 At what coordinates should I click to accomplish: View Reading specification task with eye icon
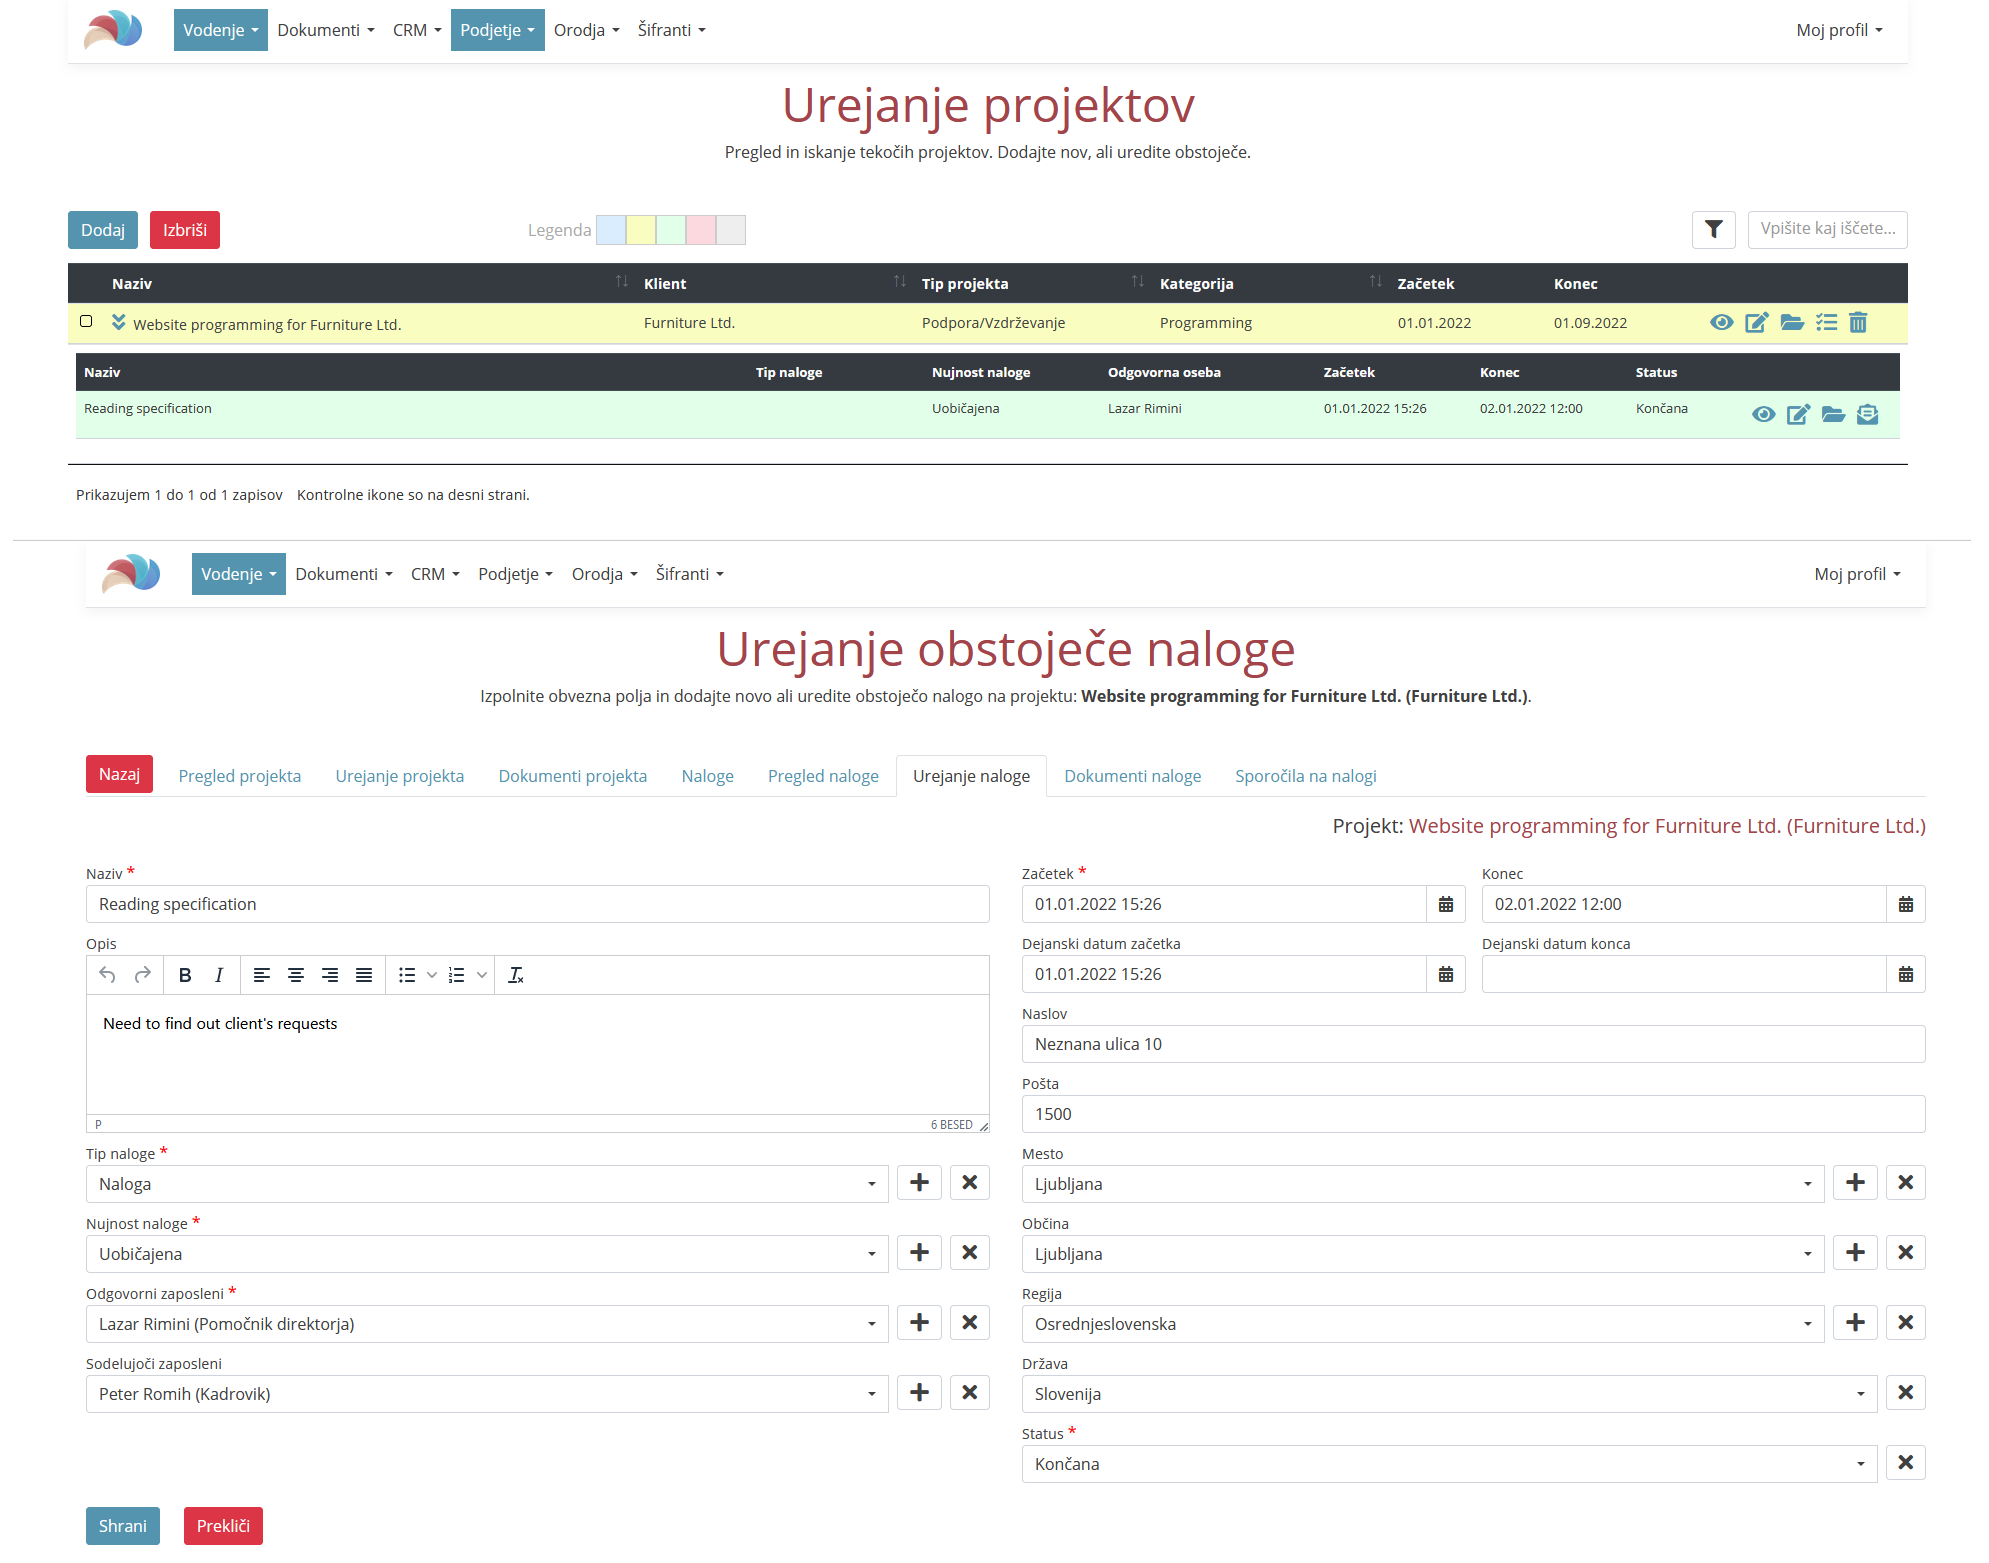1763,414
